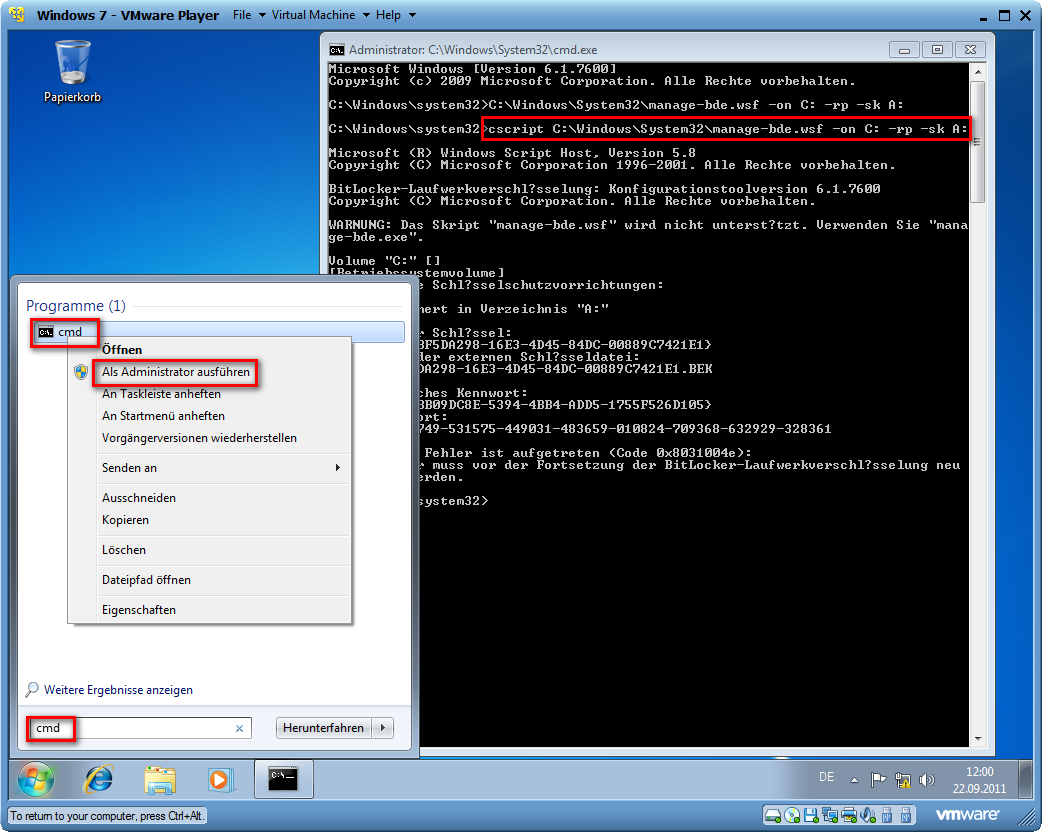Clear the Start menu search box
The image size is (1042, 832).
(239, 728)
